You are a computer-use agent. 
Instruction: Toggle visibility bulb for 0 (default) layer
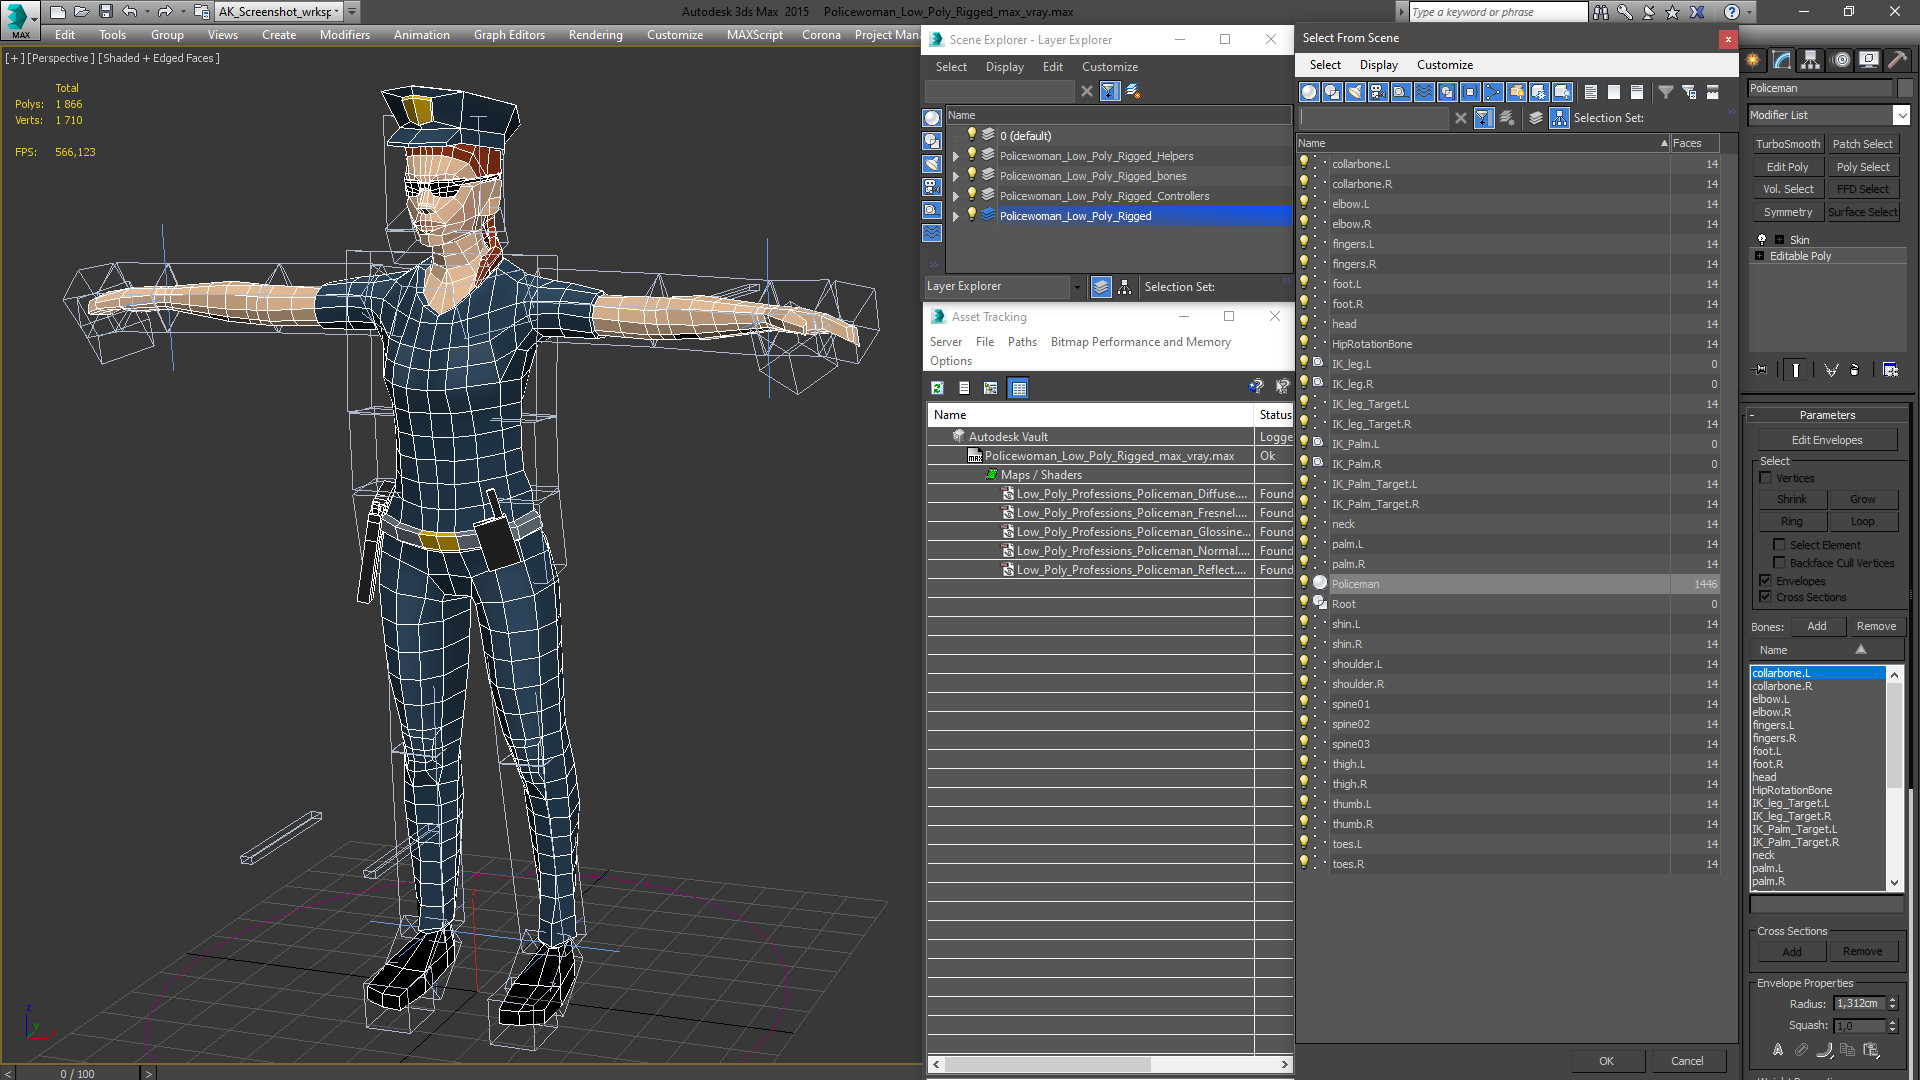pos(971,135)
